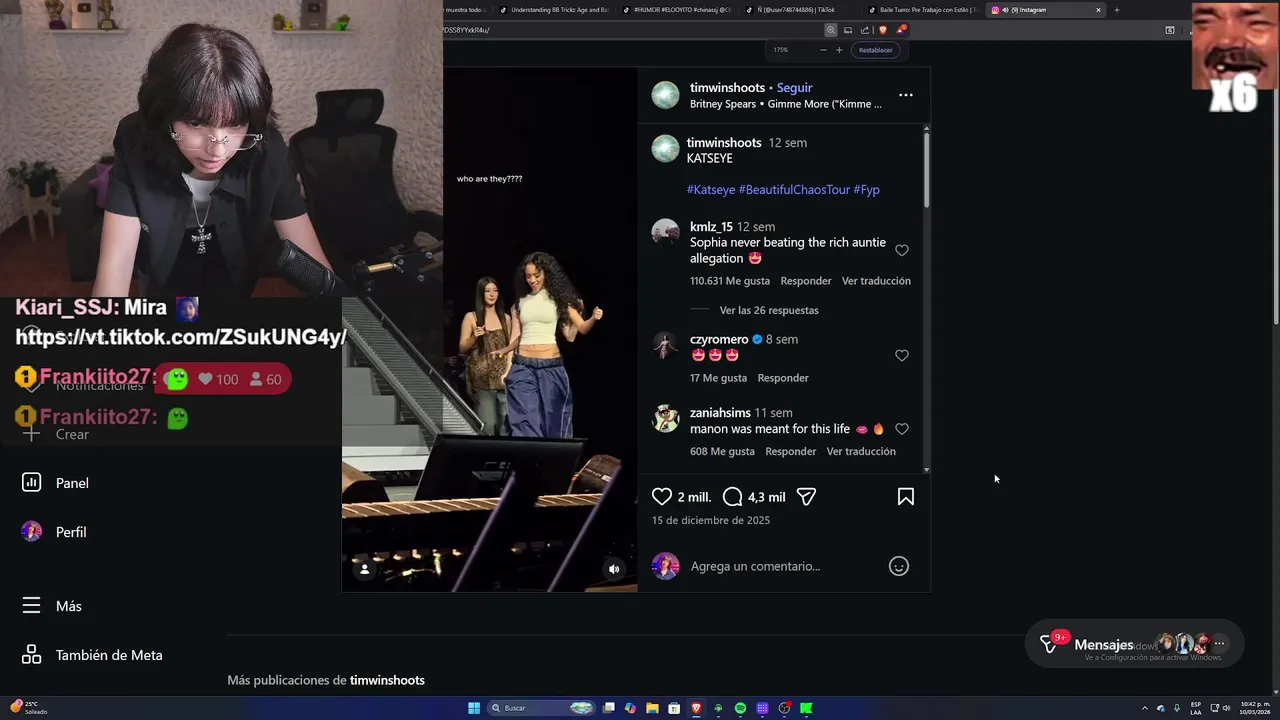Like the post with the heart icon
The width and height of the screenshot is (1280, 720).
(662, 497)
